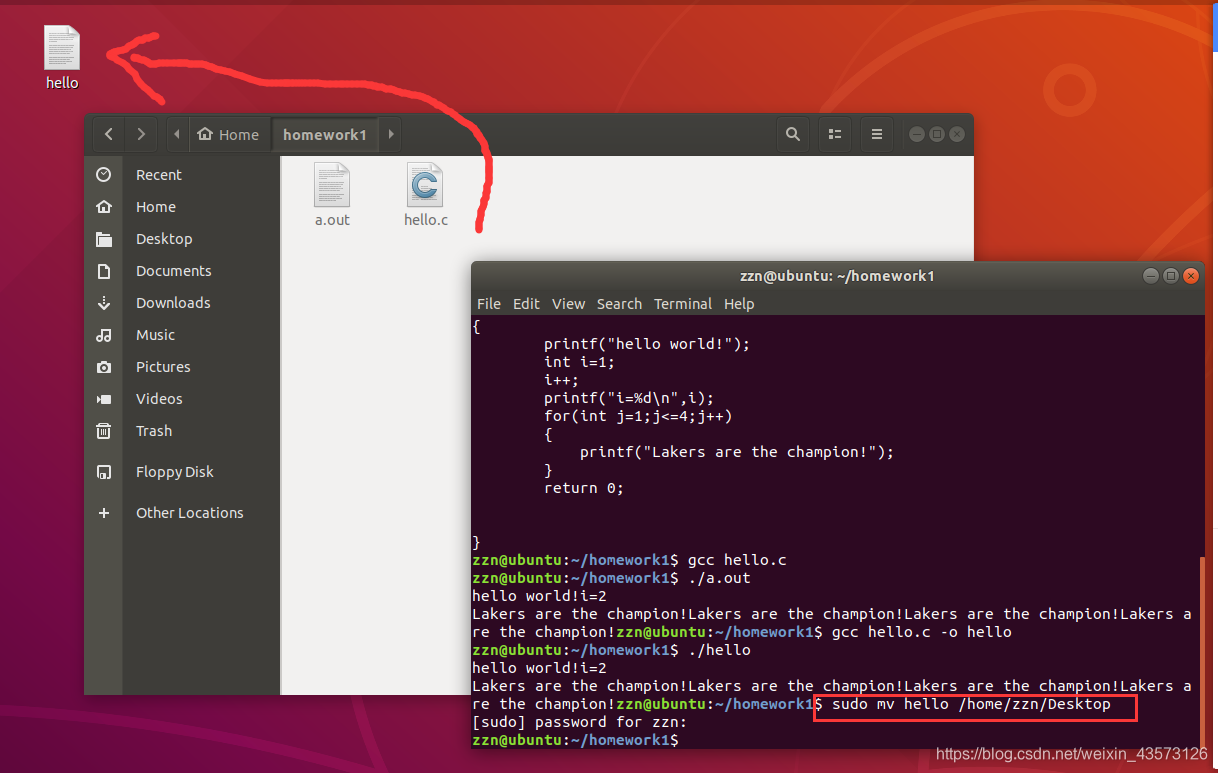Minimize the terminal window

tap(1149, 276)
